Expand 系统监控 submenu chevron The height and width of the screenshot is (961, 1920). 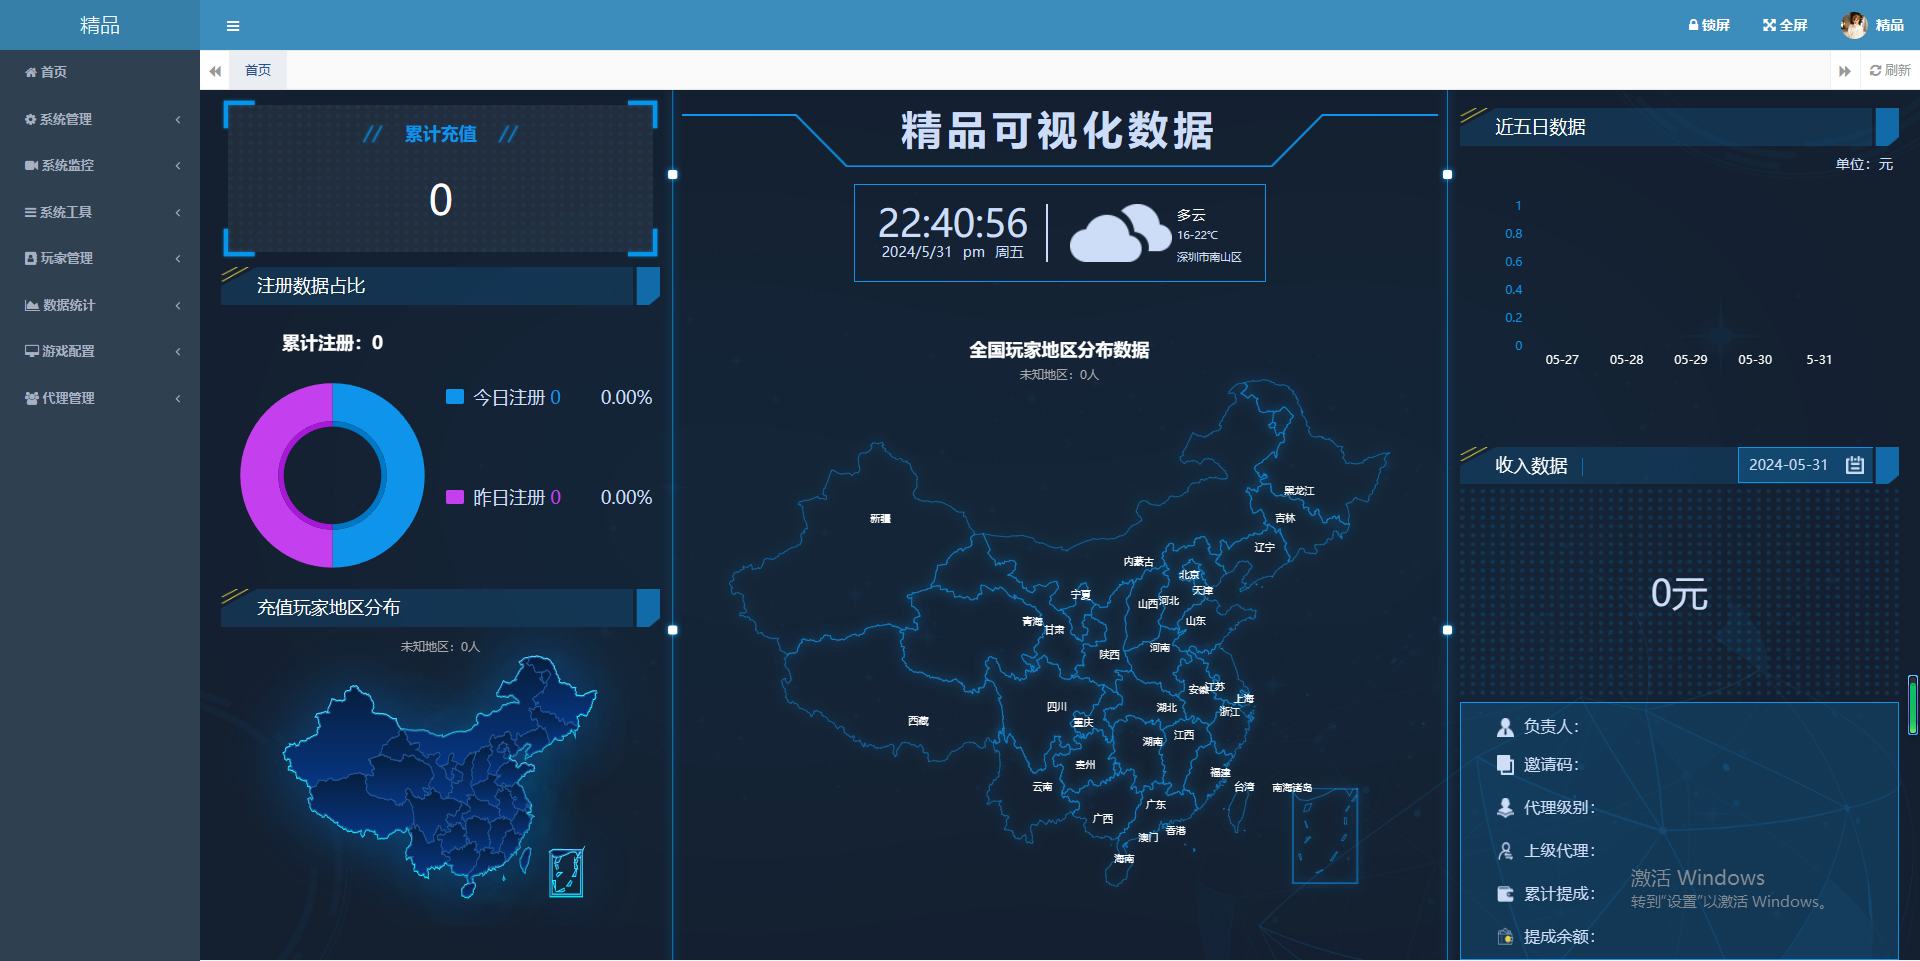pos(178,165)
